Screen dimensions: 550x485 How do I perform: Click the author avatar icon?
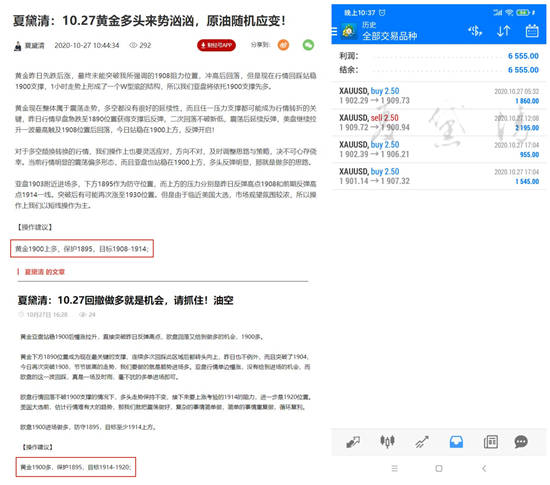pos(18,46)
